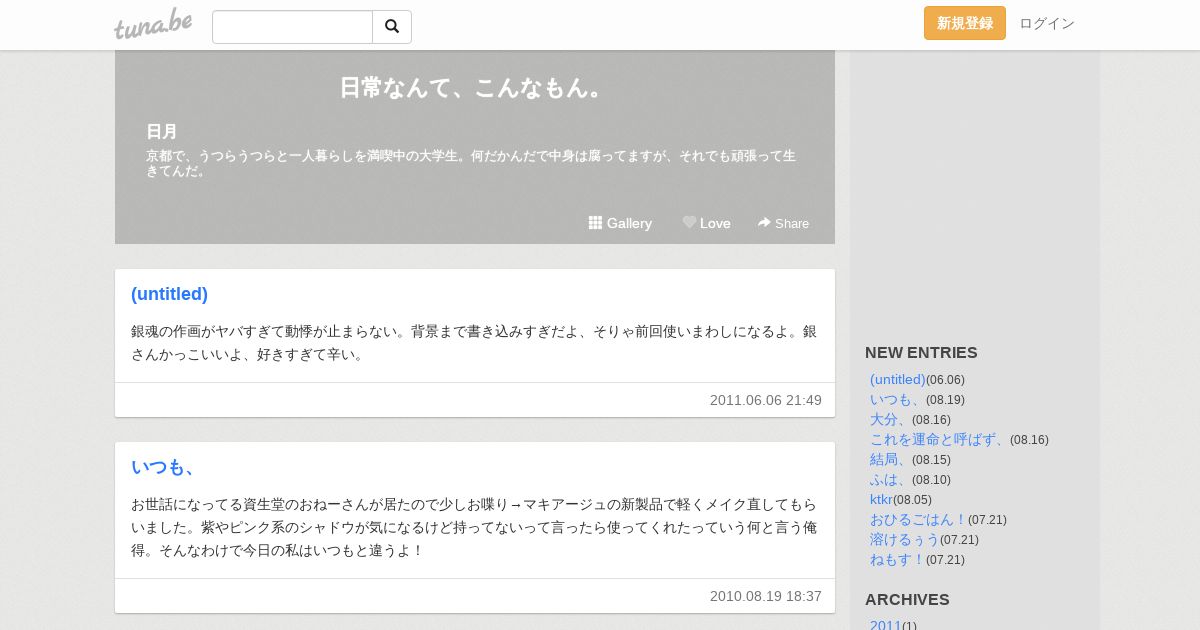Open sidebar entry ねもす！
Viewport: 1200px width, 630px height.
tap(898, 560)
